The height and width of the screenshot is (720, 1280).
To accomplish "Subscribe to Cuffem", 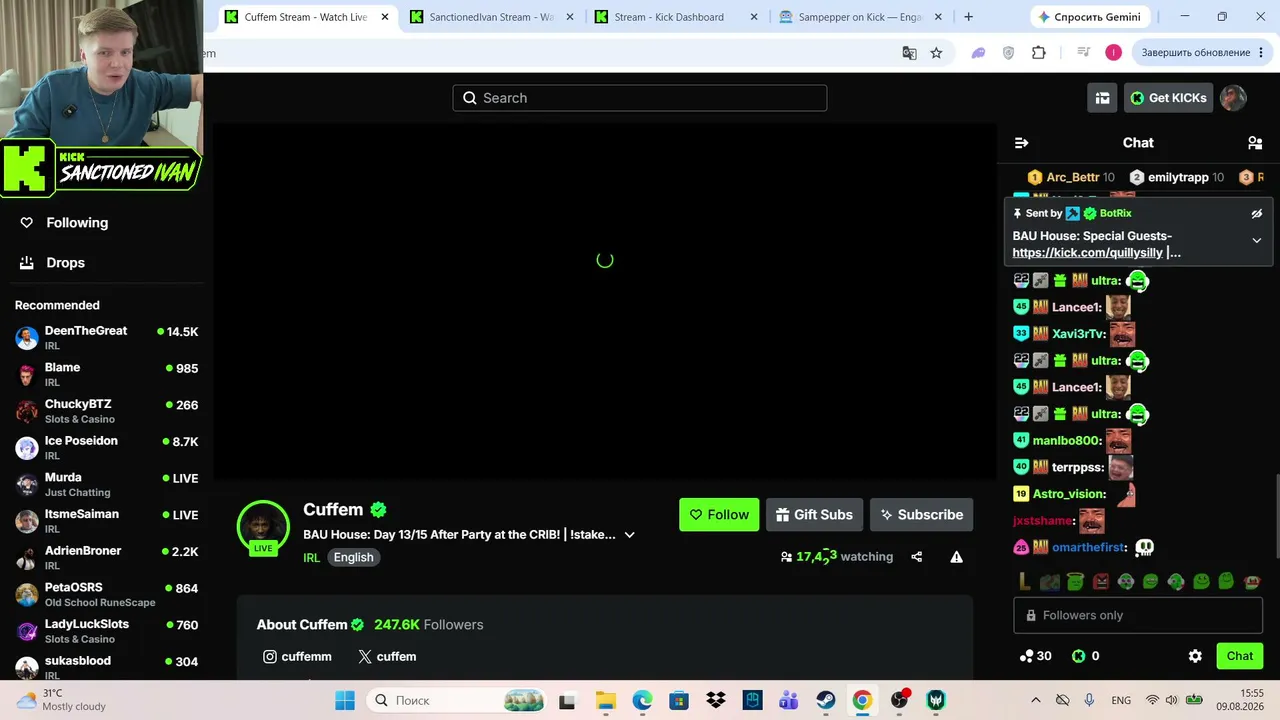I will coord(921,515).
